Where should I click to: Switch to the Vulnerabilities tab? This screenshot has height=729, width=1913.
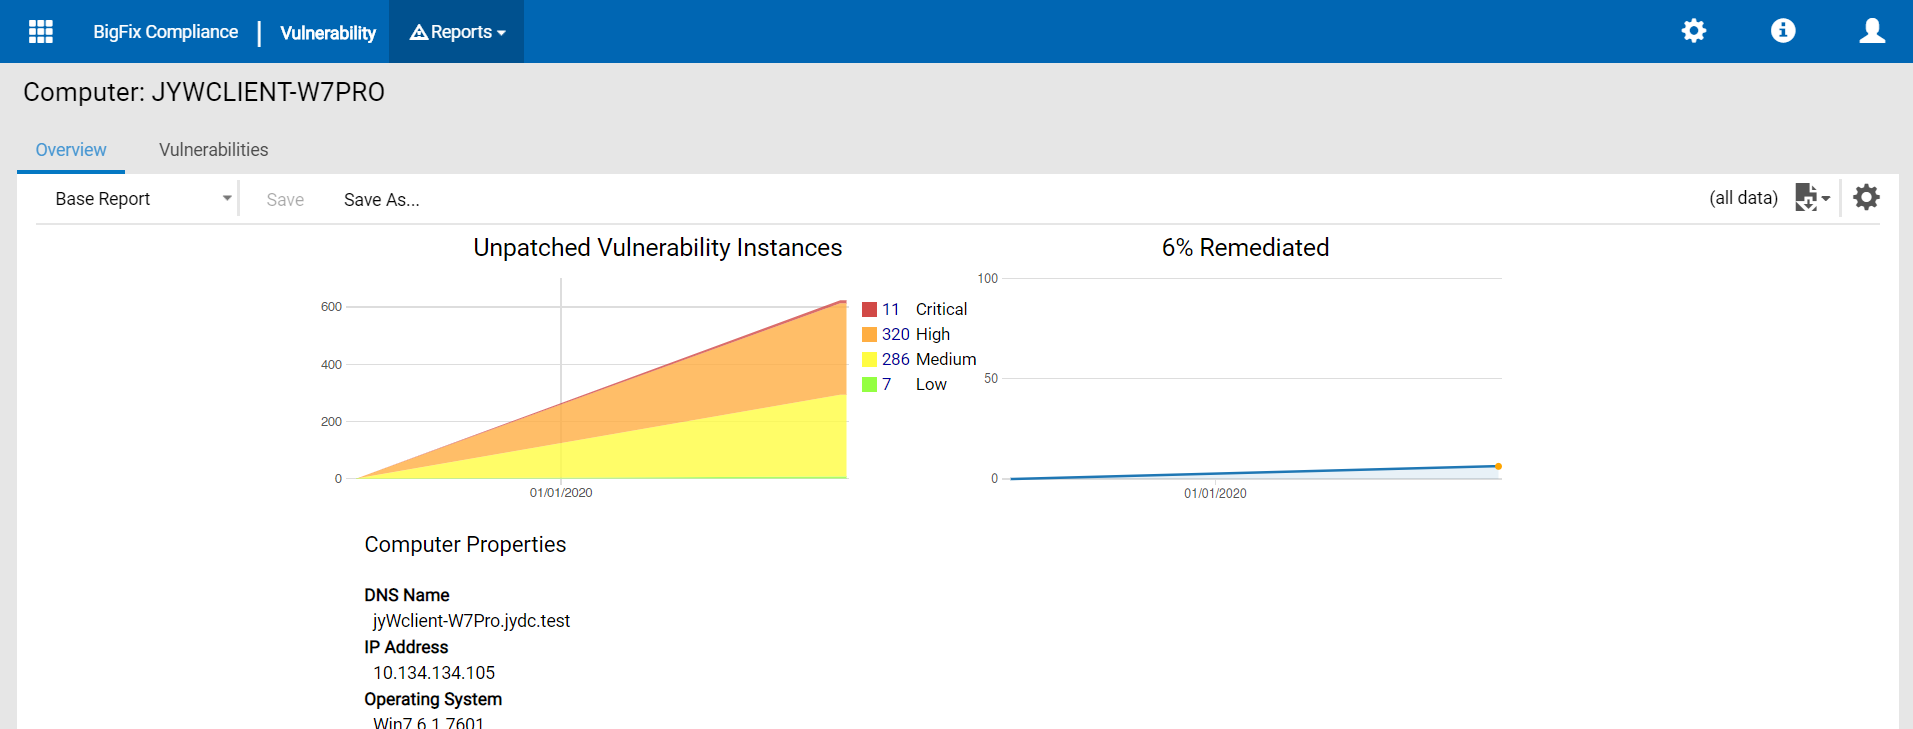(213, 150)
